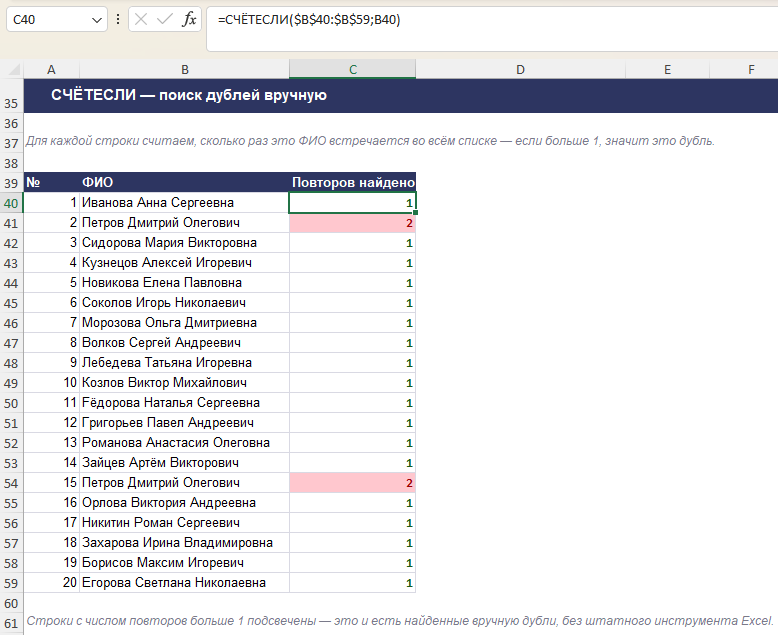
Task: Select column C header
Action: [353, 69]
